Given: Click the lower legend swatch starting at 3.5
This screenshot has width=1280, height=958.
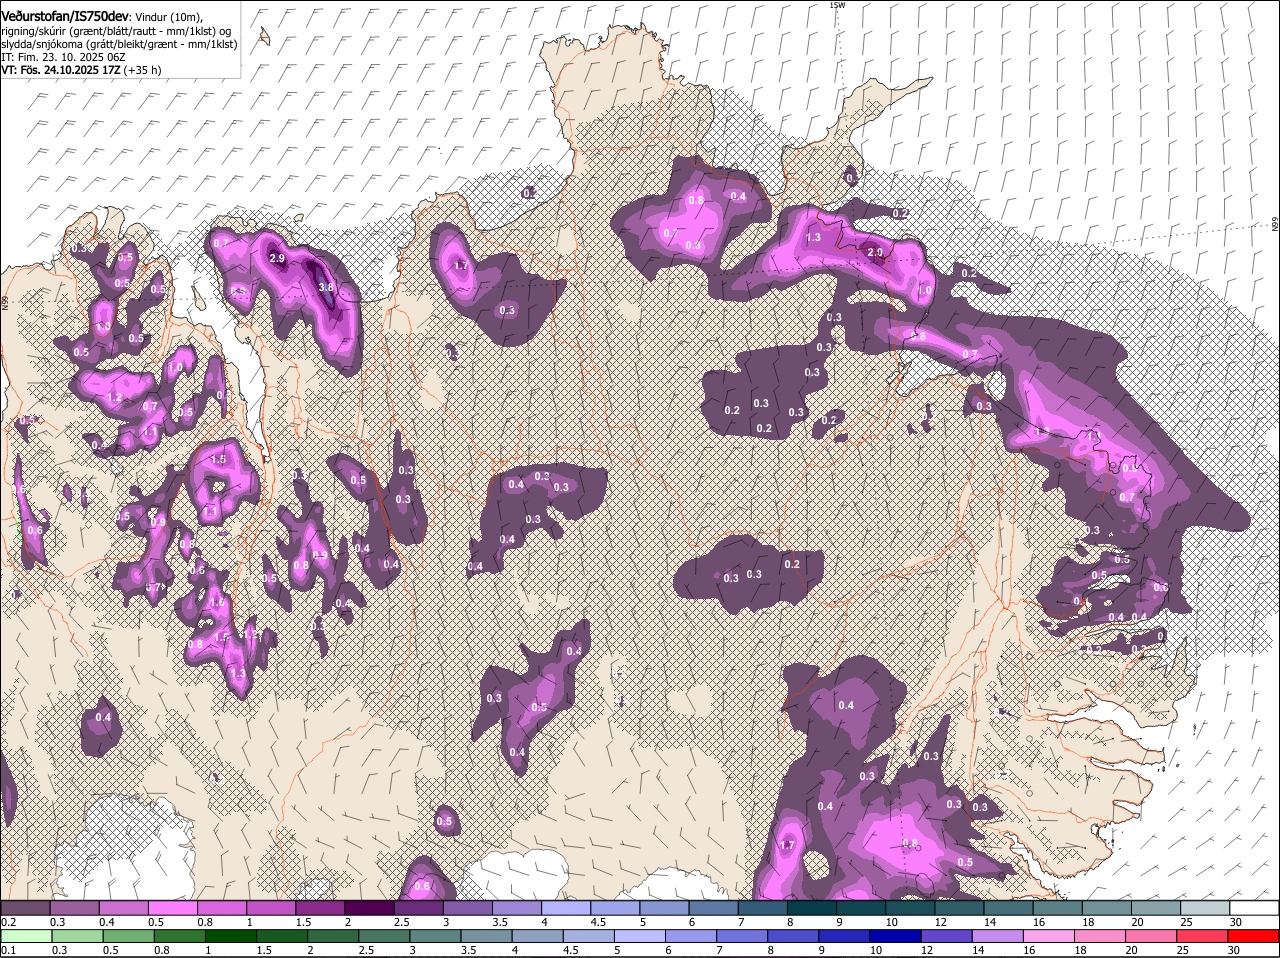Looking at the screenshot, I should (x=488, y=936).
